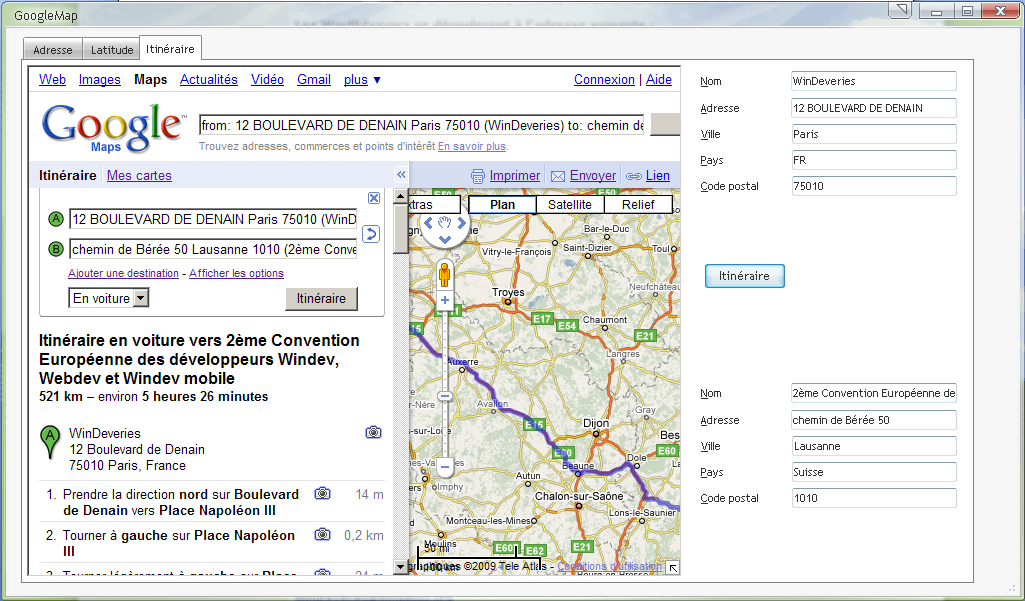Click the printer icon next to Imprimer
The height and width of the screenshot is (601, 1025).
point(478,176)
